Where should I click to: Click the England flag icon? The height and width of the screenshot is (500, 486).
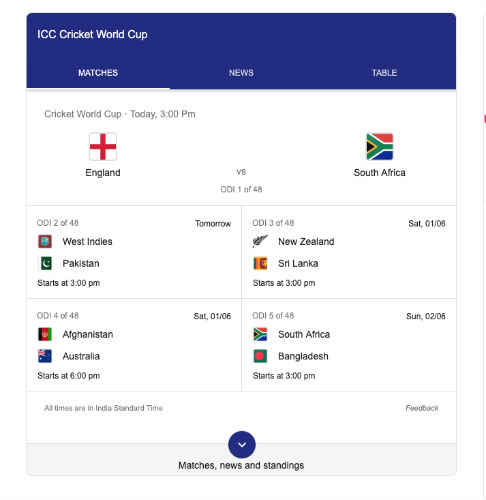click(x=103, y=147)
